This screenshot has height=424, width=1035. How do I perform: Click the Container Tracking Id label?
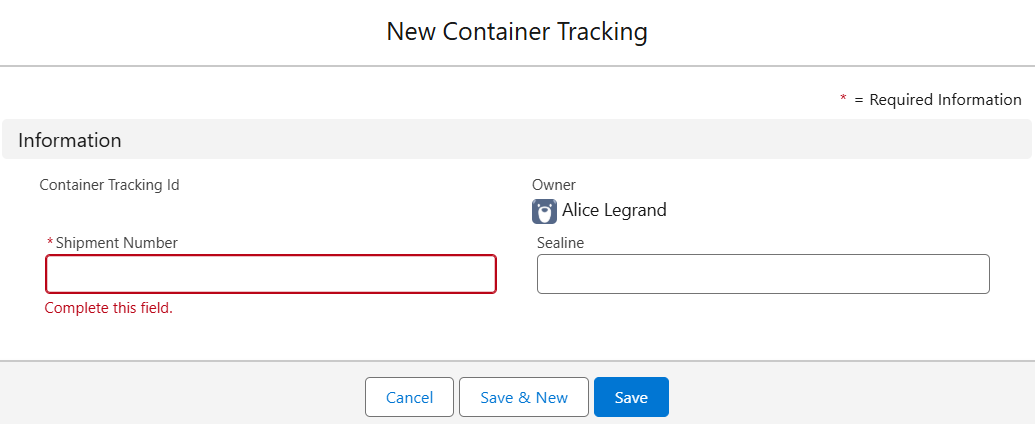click(109, 185)
